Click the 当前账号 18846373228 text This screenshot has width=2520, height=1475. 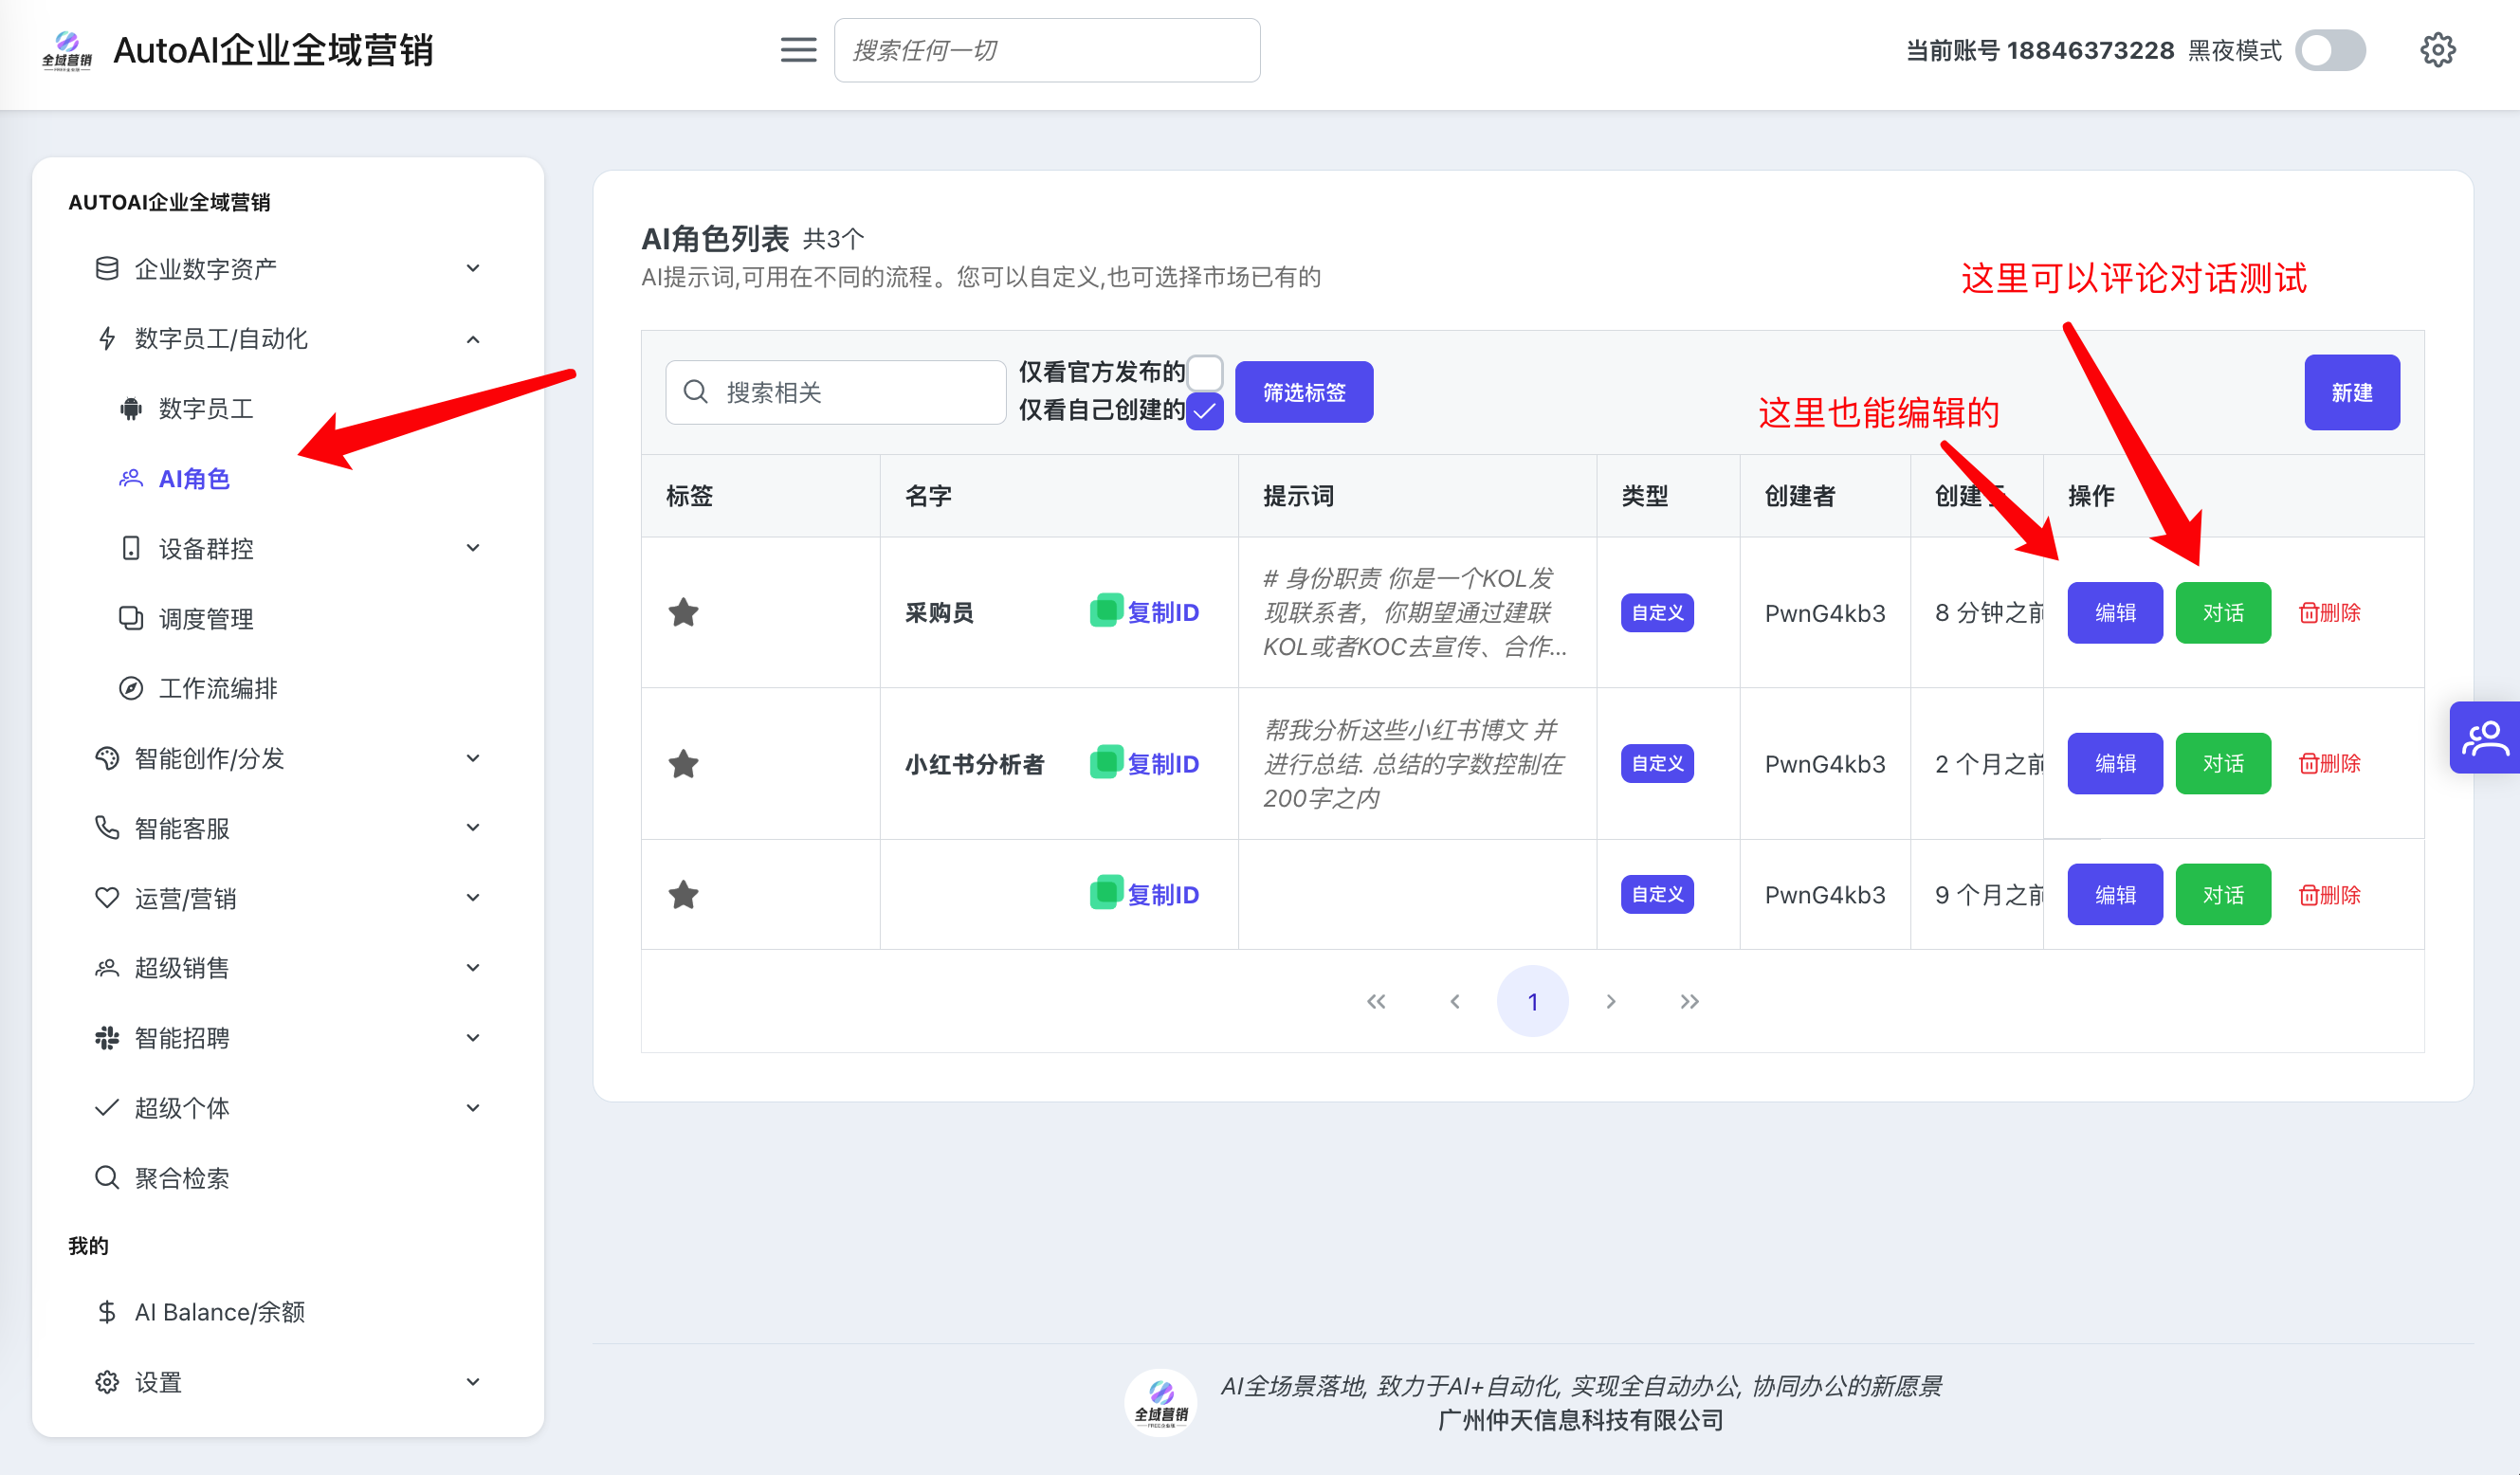point(2040,50)
